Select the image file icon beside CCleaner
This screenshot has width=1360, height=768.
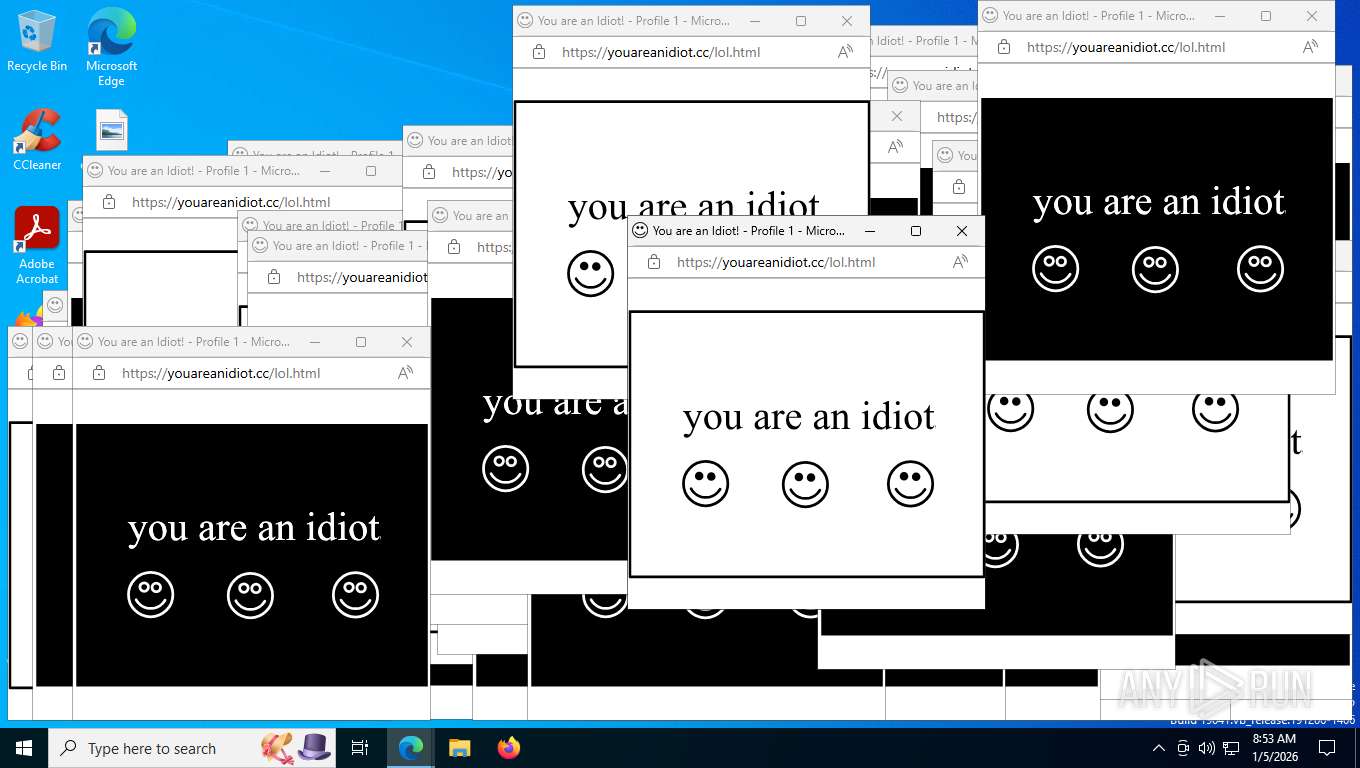pos(112,130)
